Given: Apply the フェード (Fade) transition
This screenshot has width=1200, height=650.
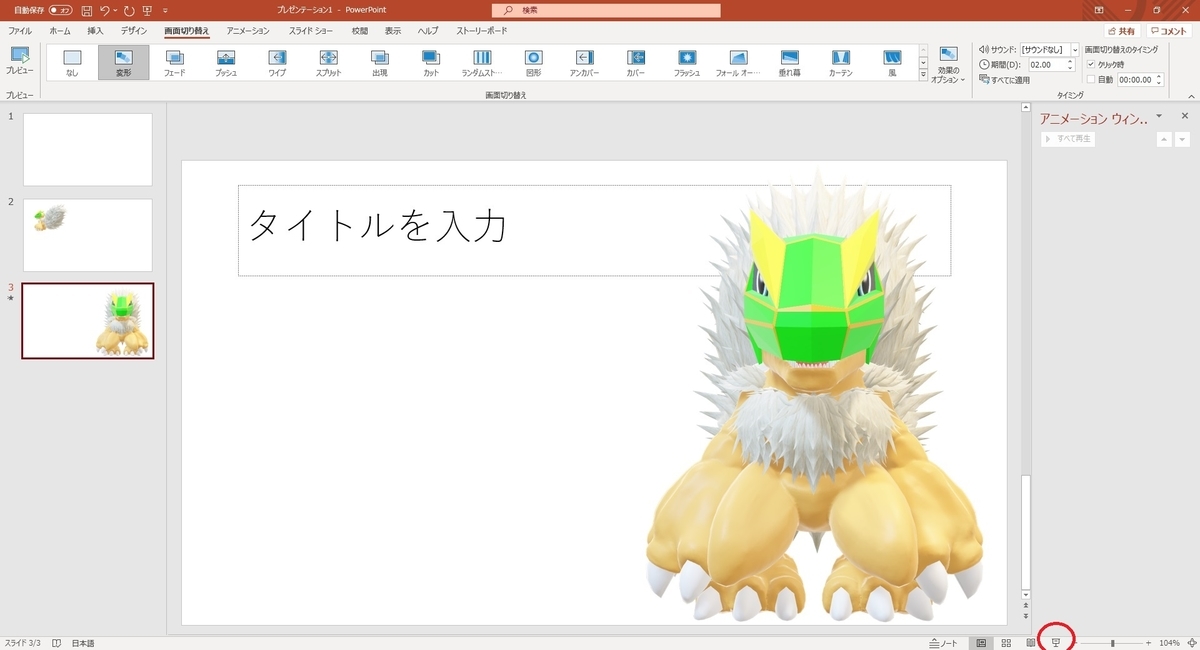Looking at the screenshot, I should pos(175,62).
